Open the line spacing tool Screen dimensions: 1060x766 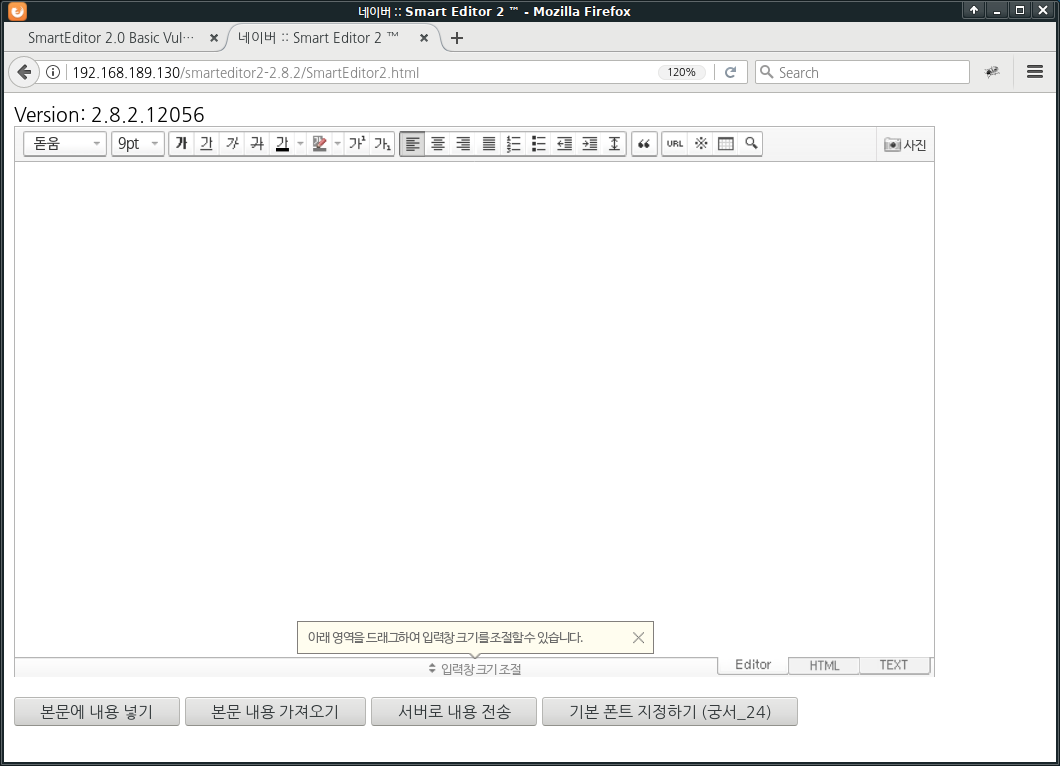point(614,143)
